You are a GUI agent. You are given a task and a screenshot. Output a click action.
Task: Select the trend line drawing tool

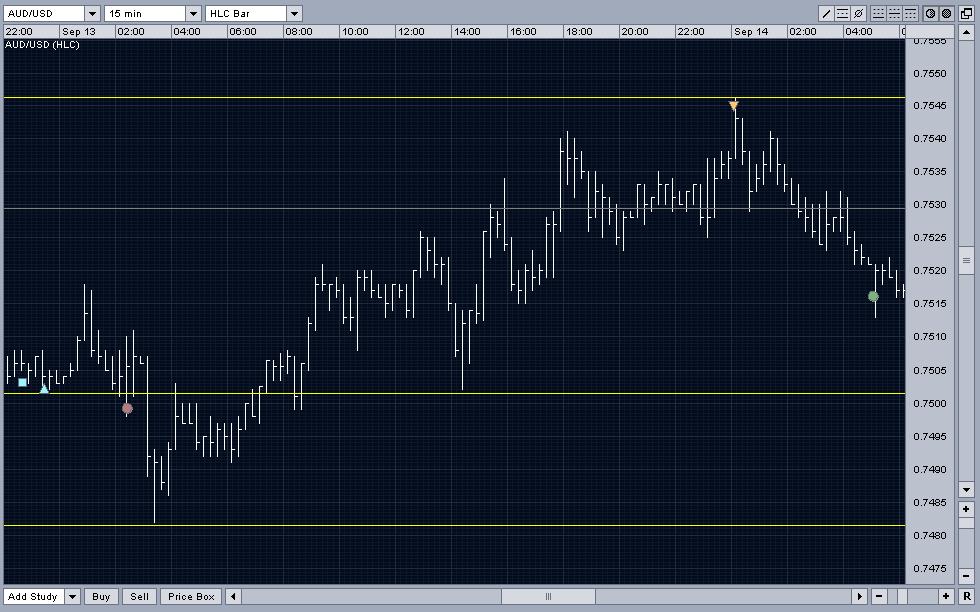tap(826, 13)
